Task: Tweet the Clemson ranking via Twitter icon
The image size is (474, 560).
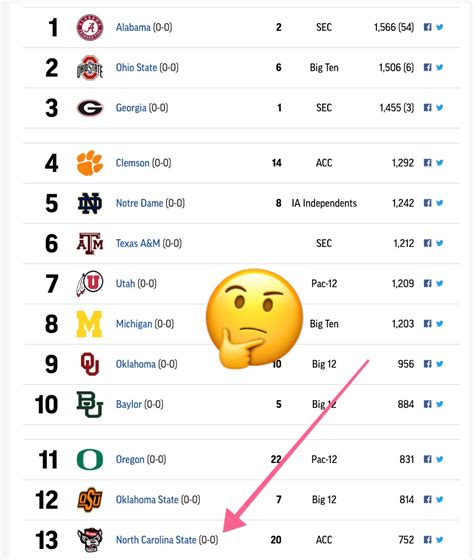Action: (x=440, y=163)
